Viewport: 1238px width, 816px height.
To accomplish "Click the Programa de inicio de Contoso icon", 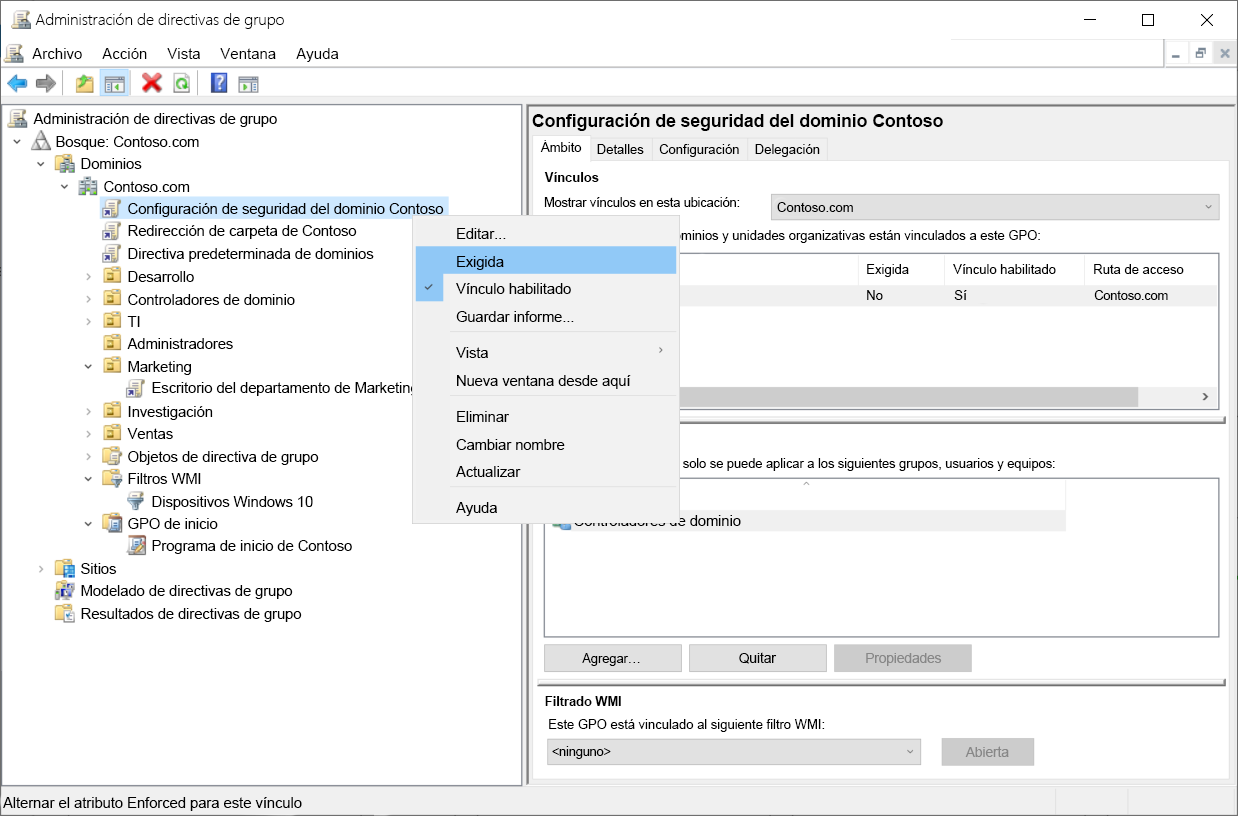I will coord(135,546).
